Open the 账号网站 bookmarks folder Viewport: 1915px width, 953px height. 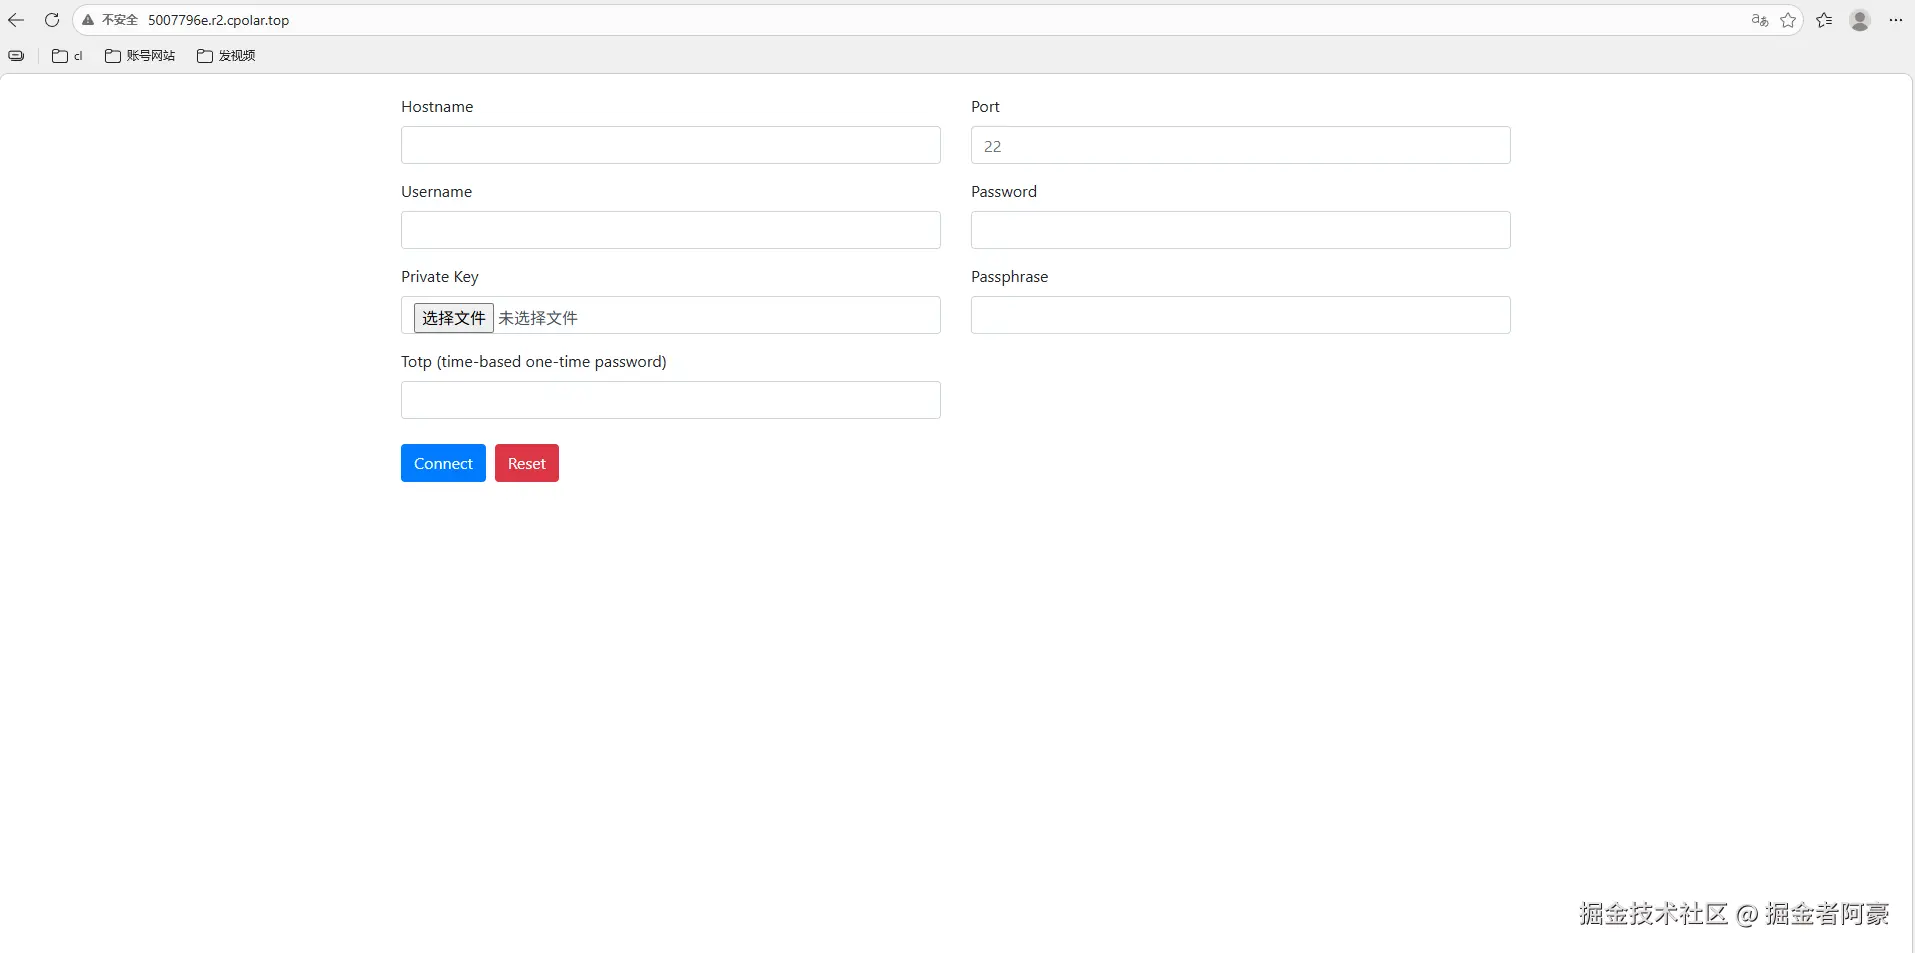(x=140, y=56)
